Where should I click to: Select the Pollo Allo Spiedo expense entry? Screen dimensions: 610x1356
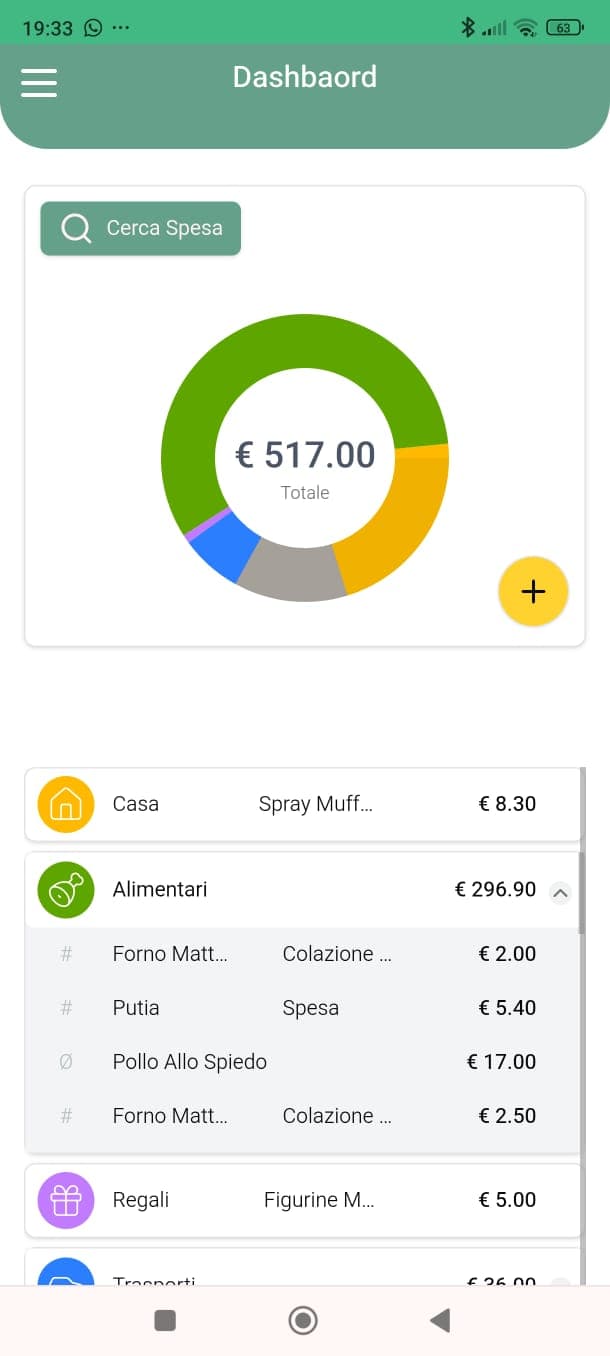[x=300, y=1062]
